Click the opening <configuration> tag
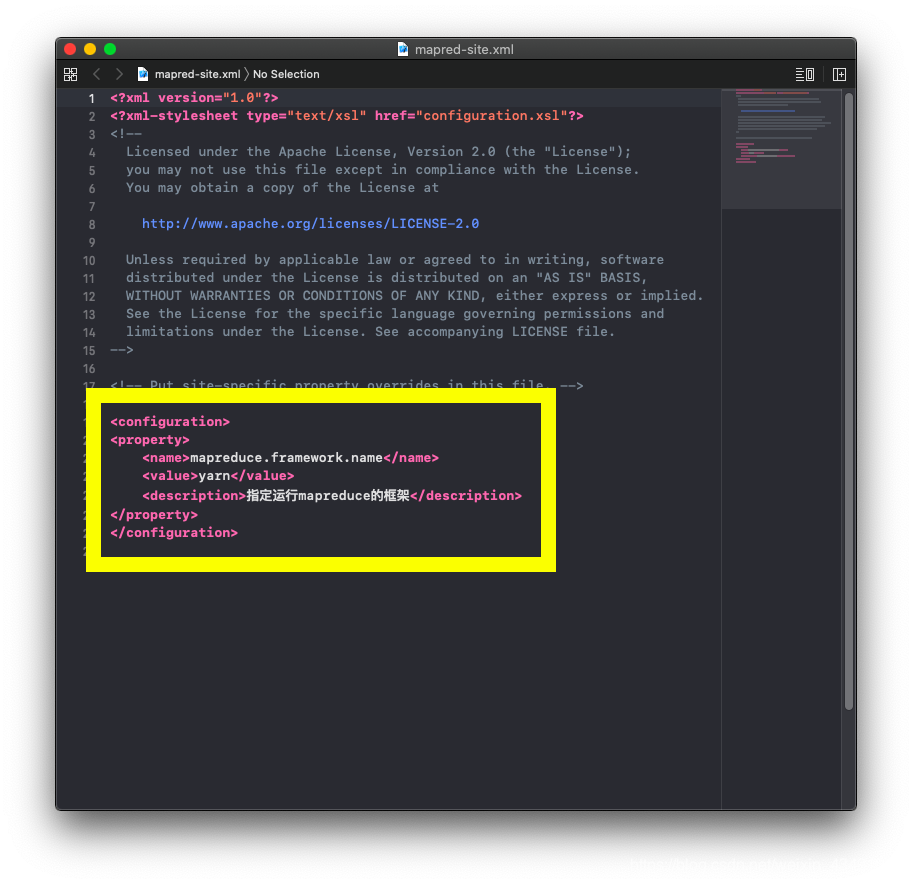The width and height of the screenshot is (912, 884). (x=170, y=422)
